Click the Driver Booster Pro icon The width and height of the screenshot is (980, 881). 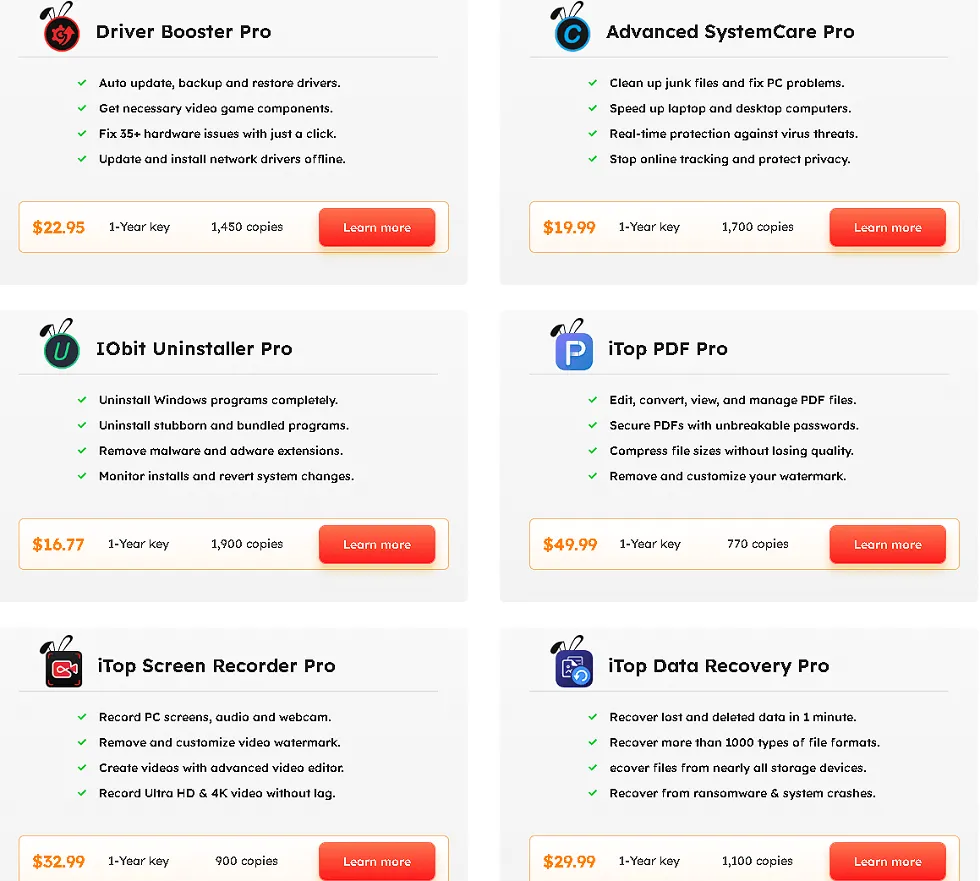[62, 33]
